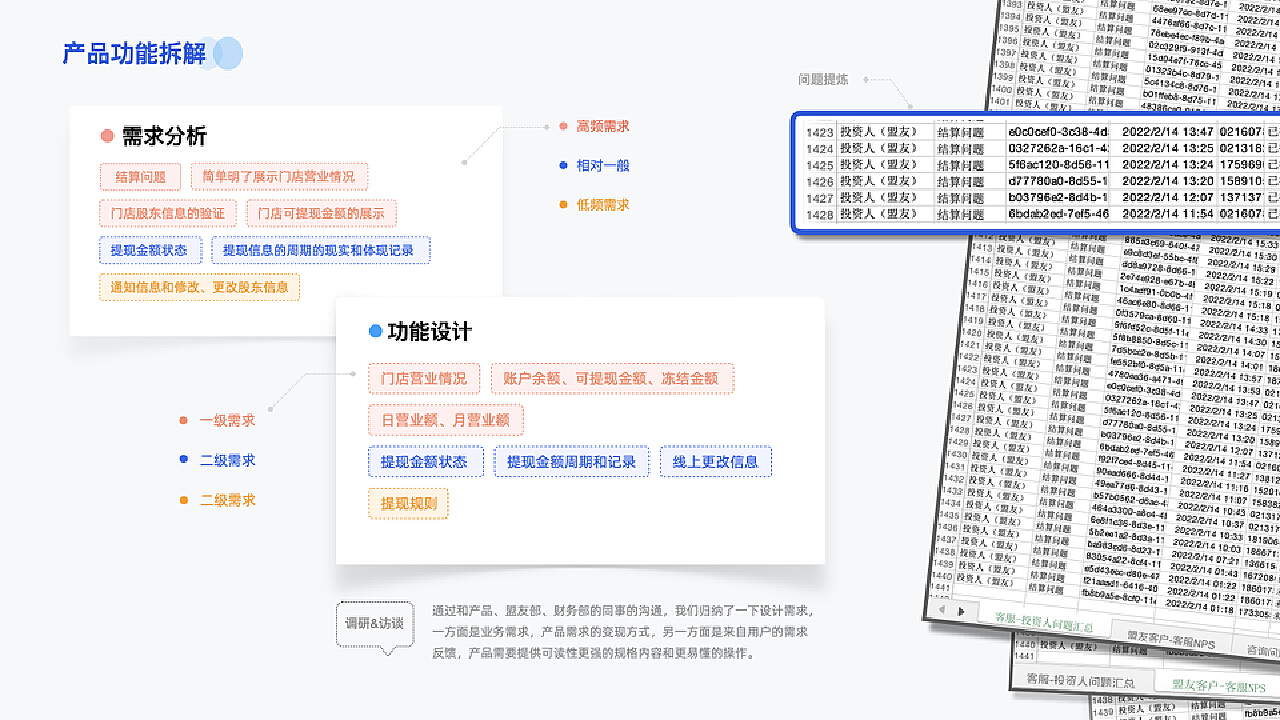Click the 高频需求 legend item
Viewport: 1280px width, 720px height.
[x=602, y=127]
